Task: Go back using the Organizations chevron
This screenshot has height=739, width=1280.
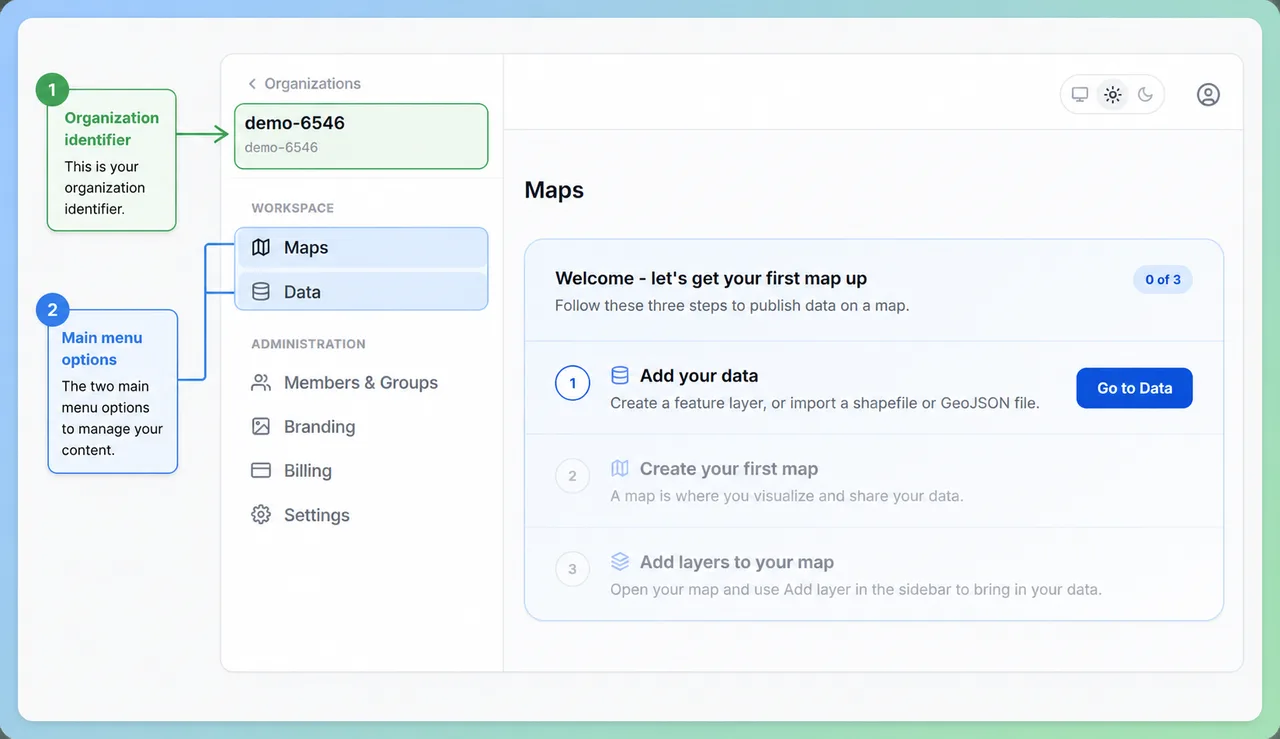Action: pyautogui.click(x=253, y=84)
